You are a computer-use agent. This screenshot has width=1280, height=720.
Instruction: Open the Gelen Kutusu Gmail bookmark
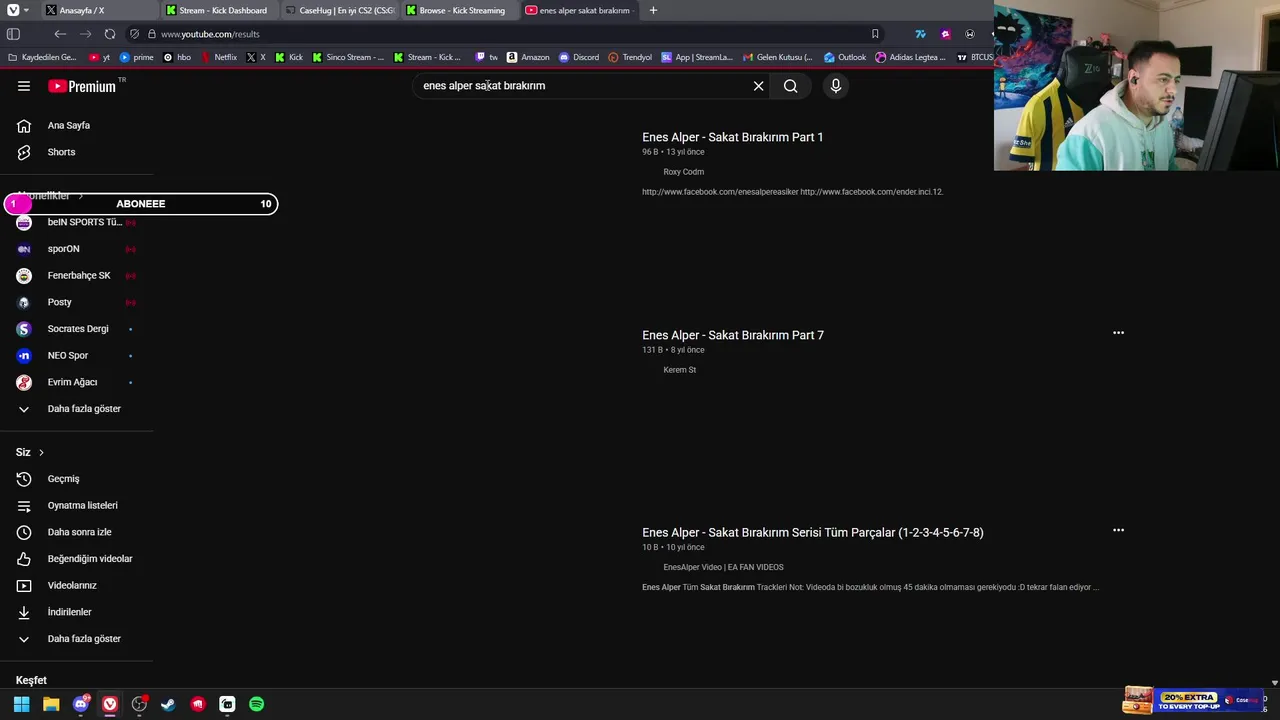pos(777,57)
